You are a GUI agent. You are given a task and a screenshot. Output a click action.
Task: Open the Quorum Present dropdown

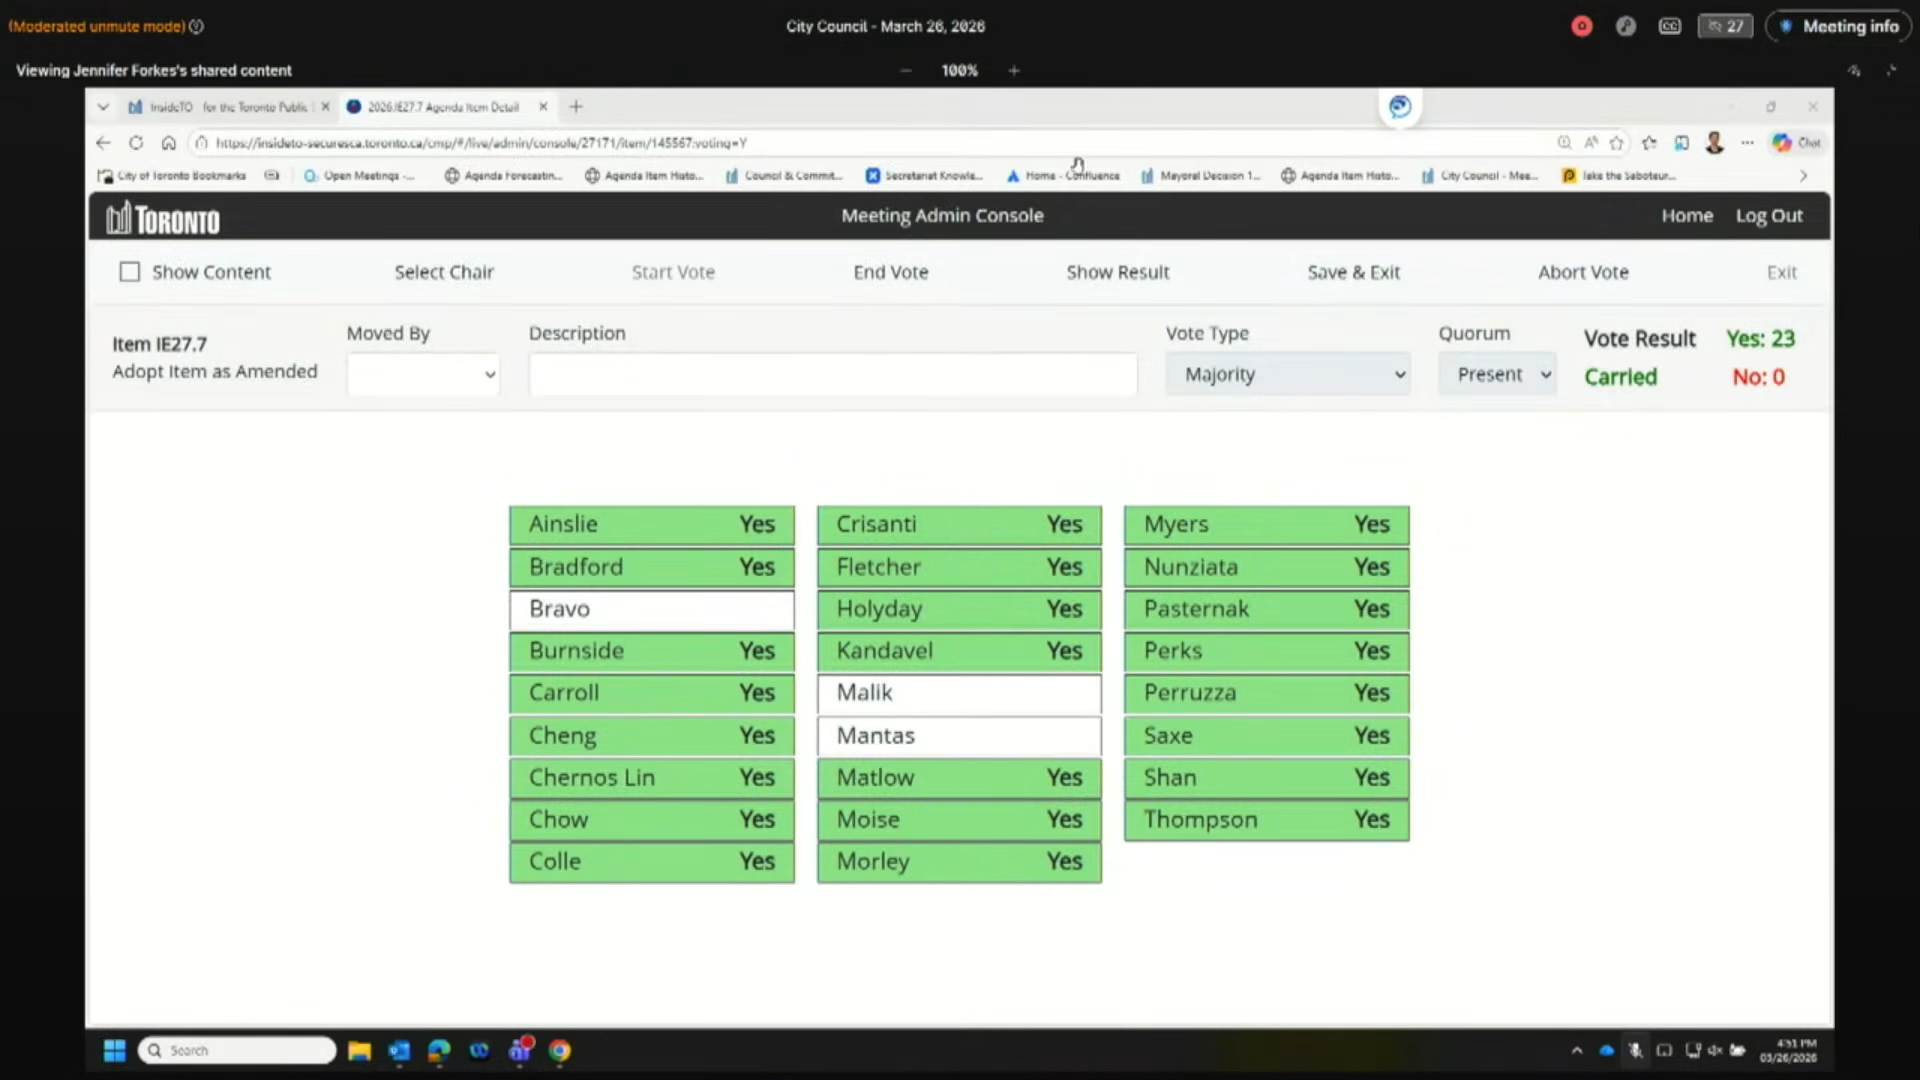(x=1497, y=374)
